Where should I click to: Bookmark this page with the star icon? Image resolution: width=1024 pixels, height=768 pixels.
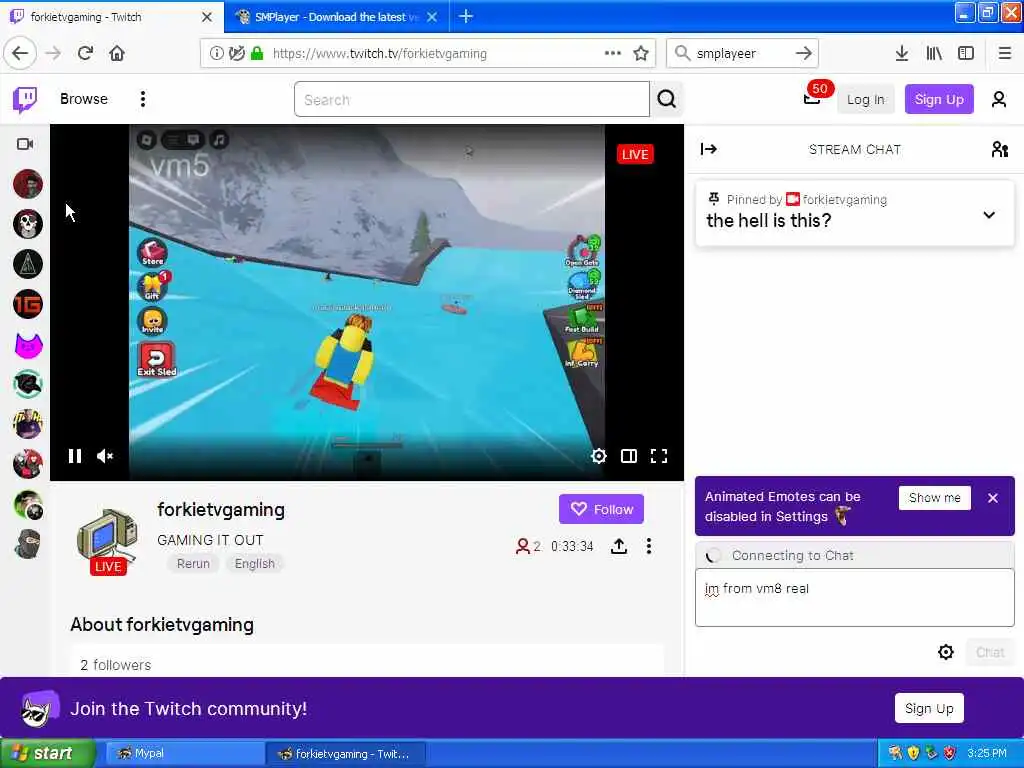click(641, 53)
